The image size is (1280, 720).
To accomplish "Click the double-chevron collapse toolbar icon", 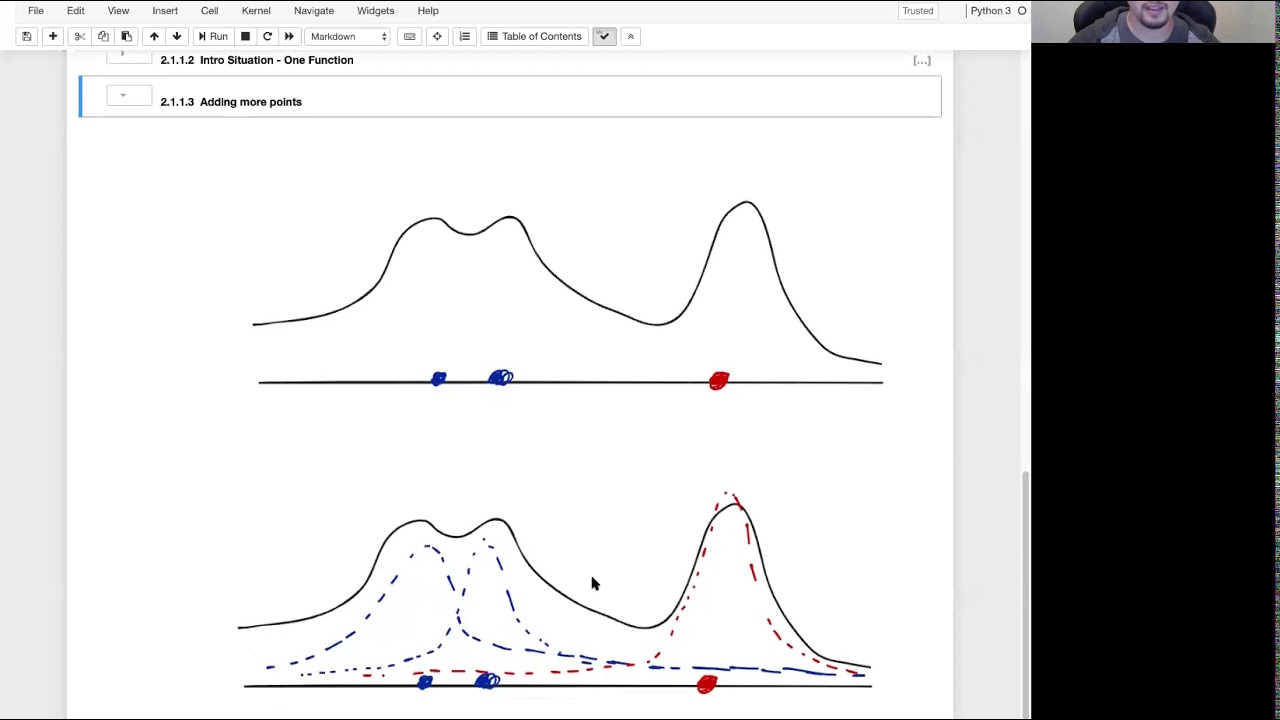I will [x=630, y=36].
